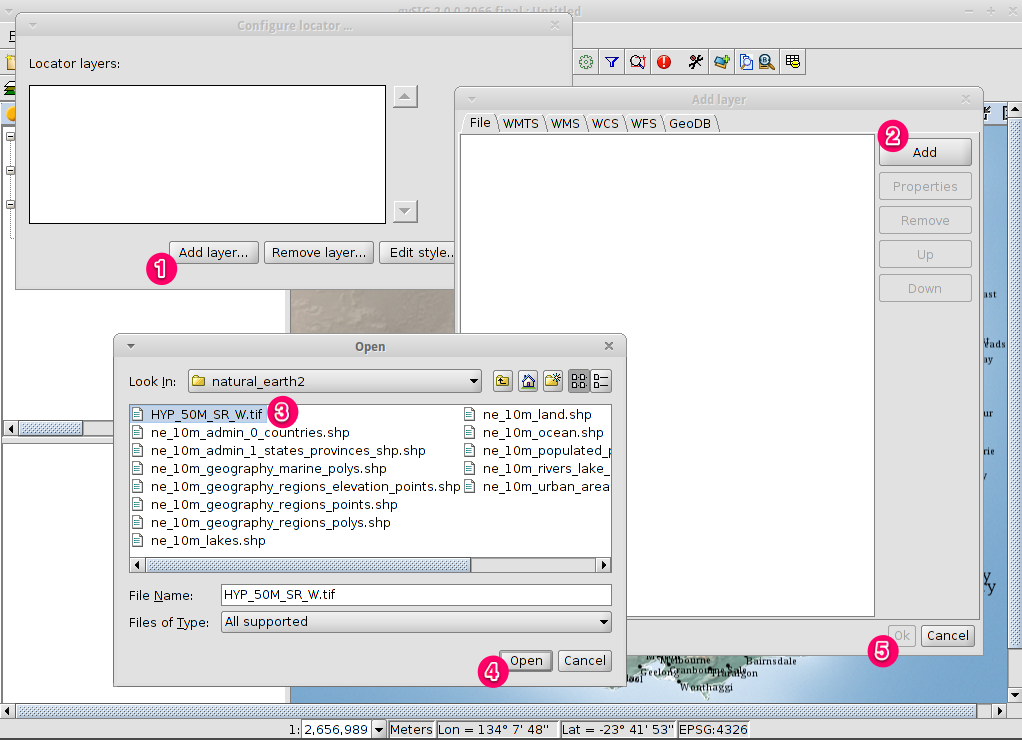The width and height of the screenshot is (1022, 740).
Task: Click Cancel in the Open dialog
Action: (x=585, y=660)
